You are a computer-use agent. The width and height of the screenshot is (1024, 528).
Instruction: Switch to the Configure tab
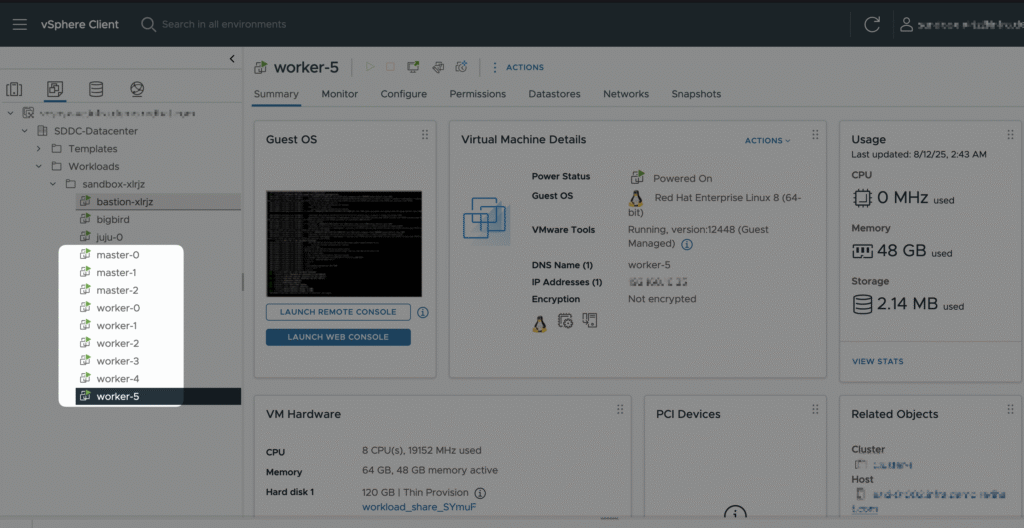[404, 94]
